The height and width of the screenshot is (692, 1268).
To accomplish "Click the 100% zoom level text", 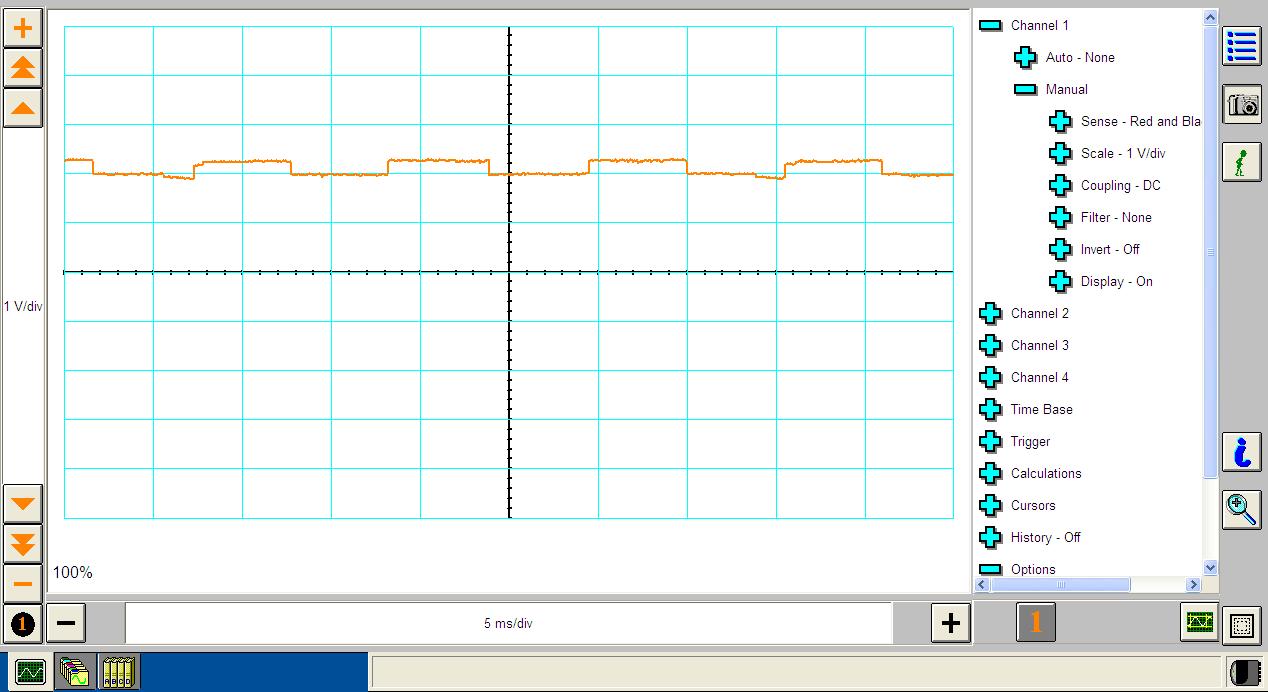I will [72, 572].
